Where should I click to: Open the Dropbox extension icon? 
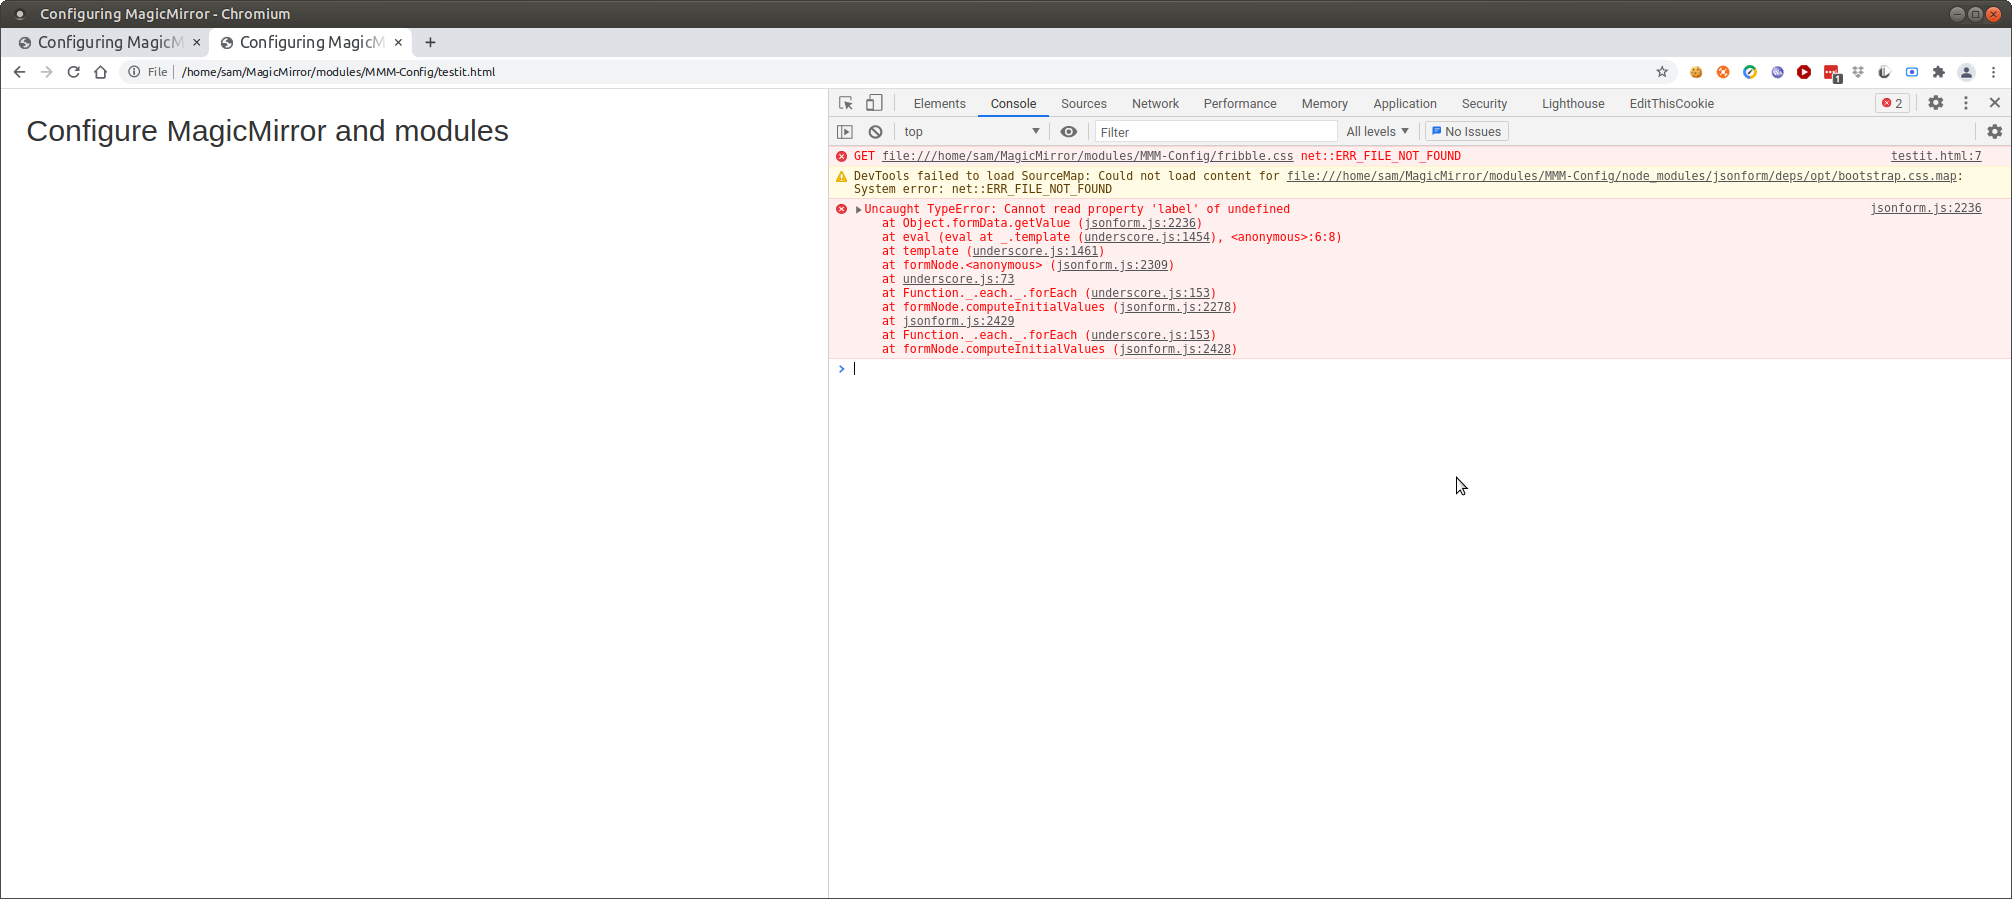click(1858, 72)
